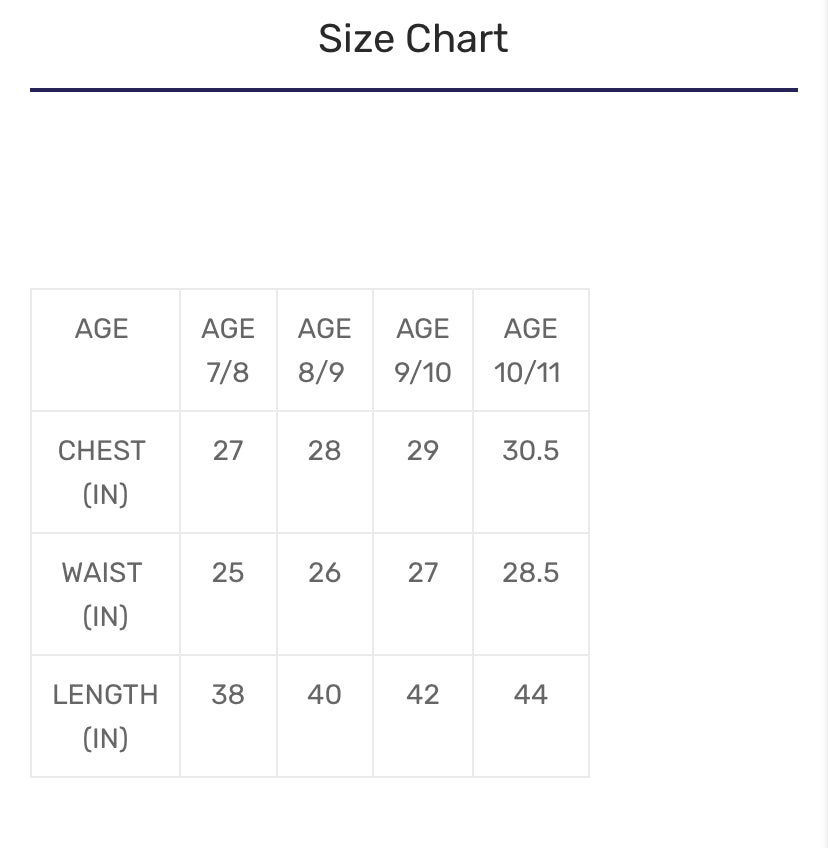828x848 pixels.
Task: Select the LENGTH (IN) row label
Action: (x=105, y=716)
